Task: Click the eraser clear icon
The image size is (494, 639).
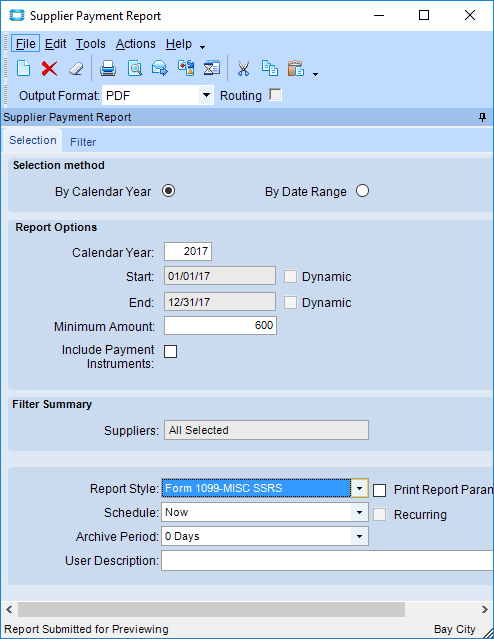Action: [x=76, y=68]
